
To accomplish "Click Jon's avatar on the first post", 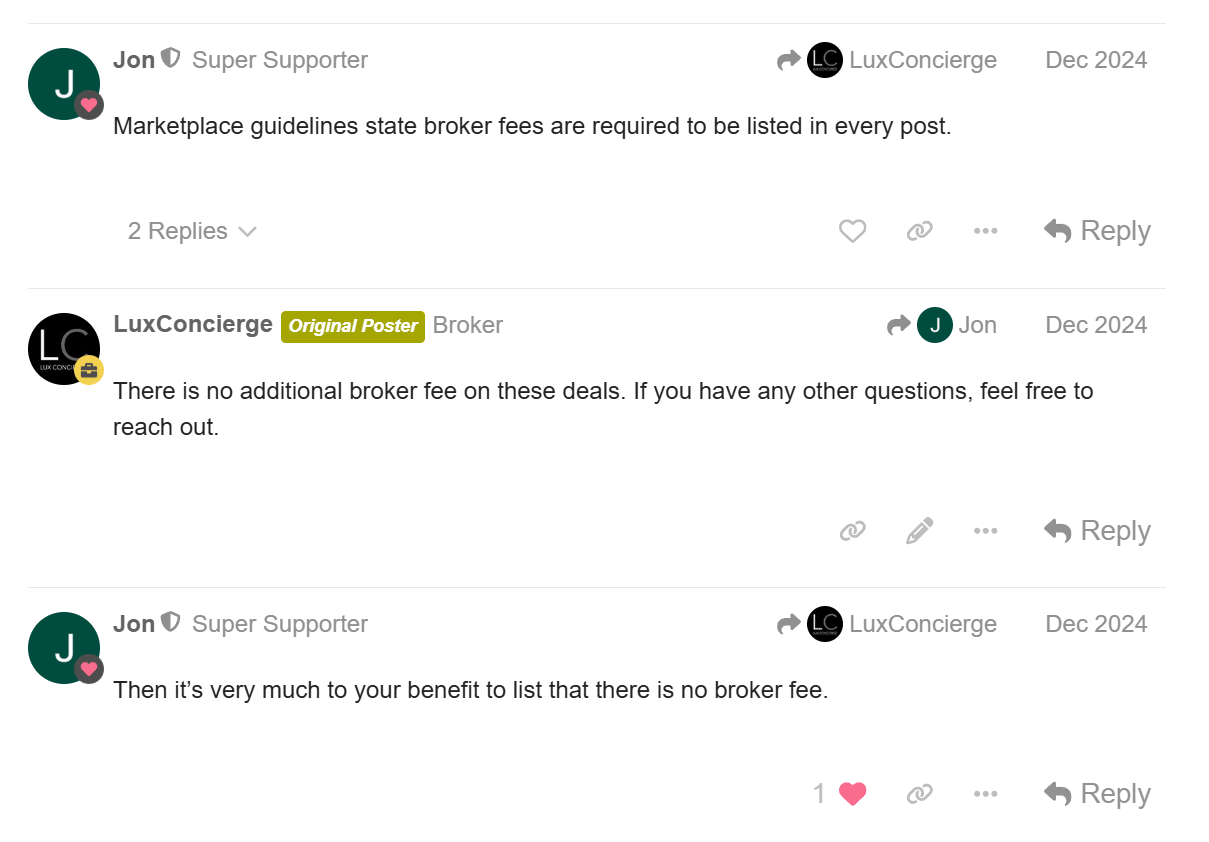I will point(64,84).
